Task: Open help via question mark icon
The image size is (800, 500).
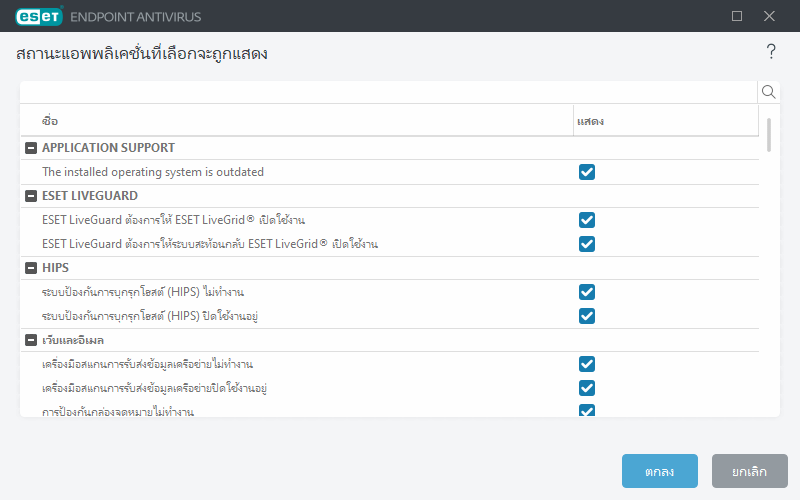Action: tap(771, 52)
